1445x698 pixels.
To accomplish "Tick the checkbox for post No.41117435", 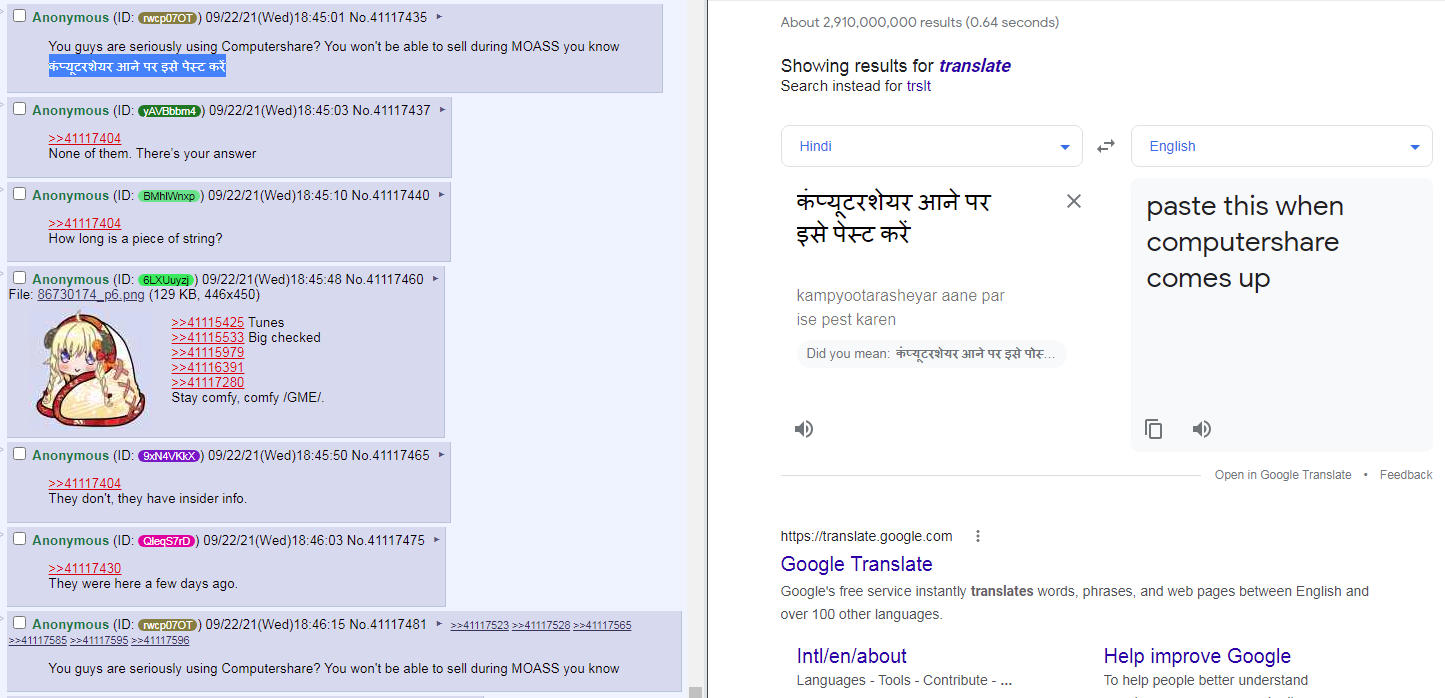I will tap(19, 16).
